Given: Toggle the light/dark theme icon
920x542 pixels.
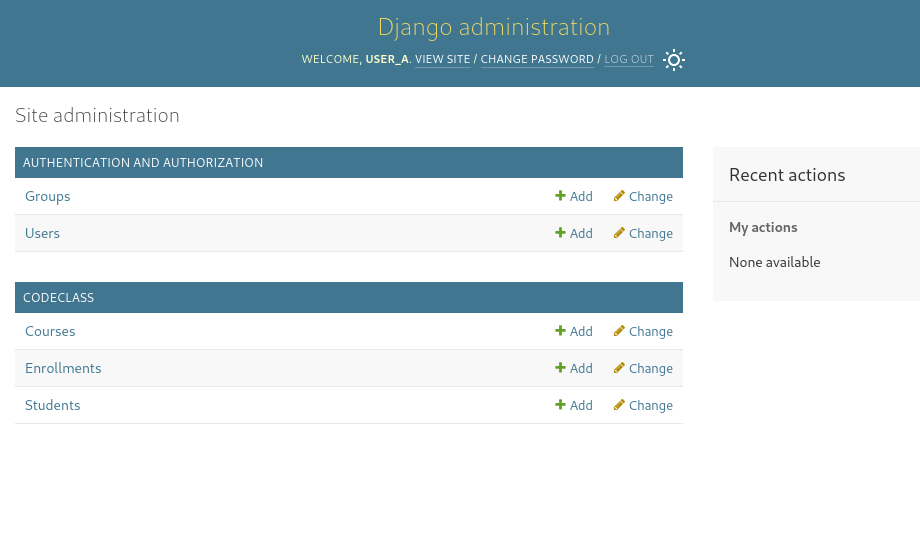Looking at the screenshot, I should (674, 60).
